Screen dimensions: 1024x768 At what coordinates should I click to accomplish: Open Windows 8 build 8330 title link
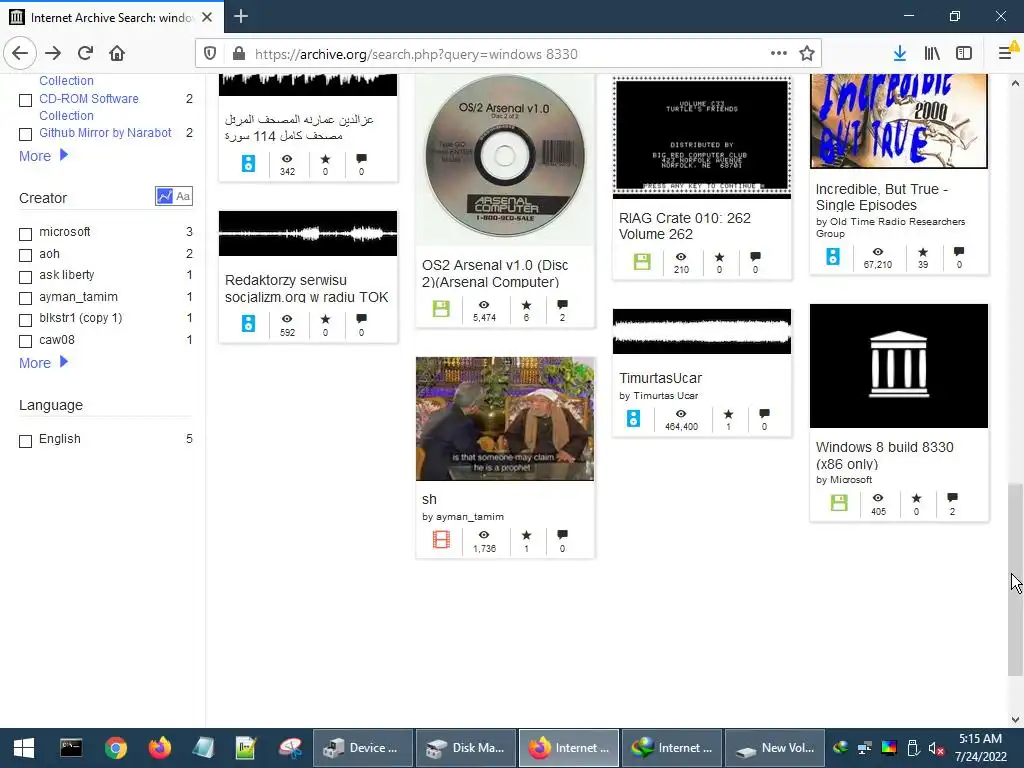coord(884,455)
